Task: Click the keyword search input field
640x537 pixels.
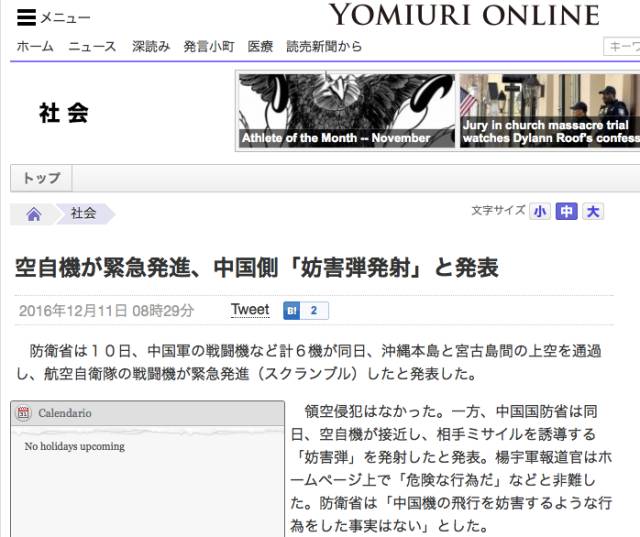Action: (621, 47)
